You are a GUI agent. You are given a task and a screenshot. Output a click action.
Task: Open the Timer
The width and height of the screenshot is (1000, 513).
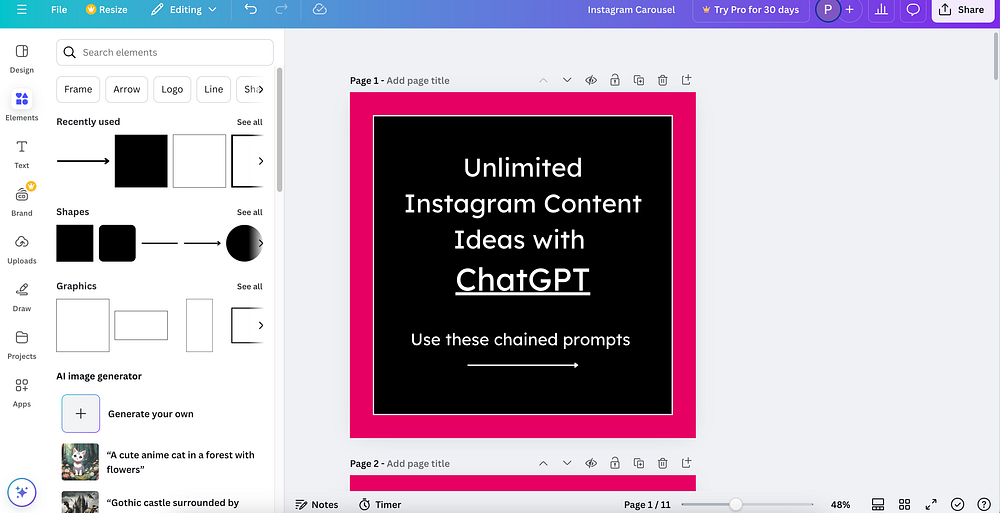(x=380, y=505)
